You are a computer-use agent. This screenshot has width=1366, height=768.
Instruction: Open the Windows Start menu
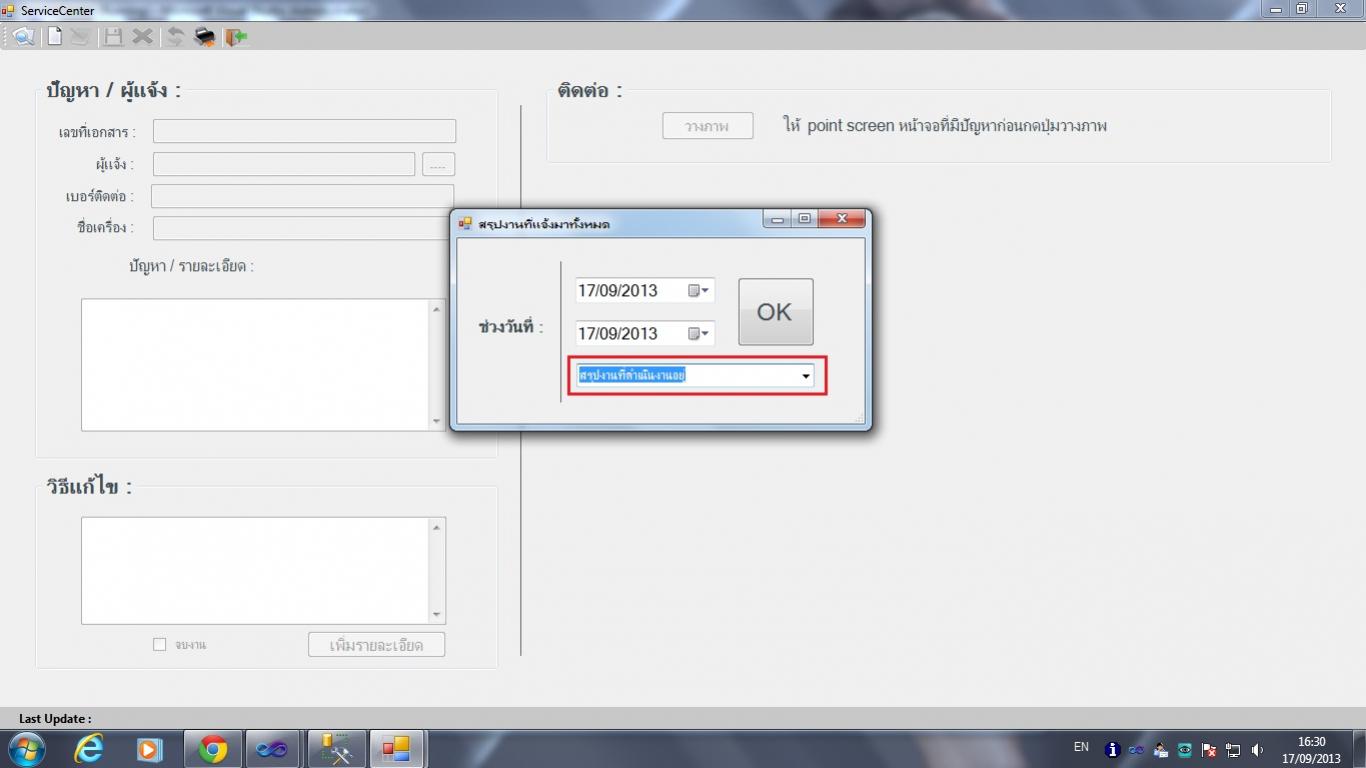coord(26,748)
